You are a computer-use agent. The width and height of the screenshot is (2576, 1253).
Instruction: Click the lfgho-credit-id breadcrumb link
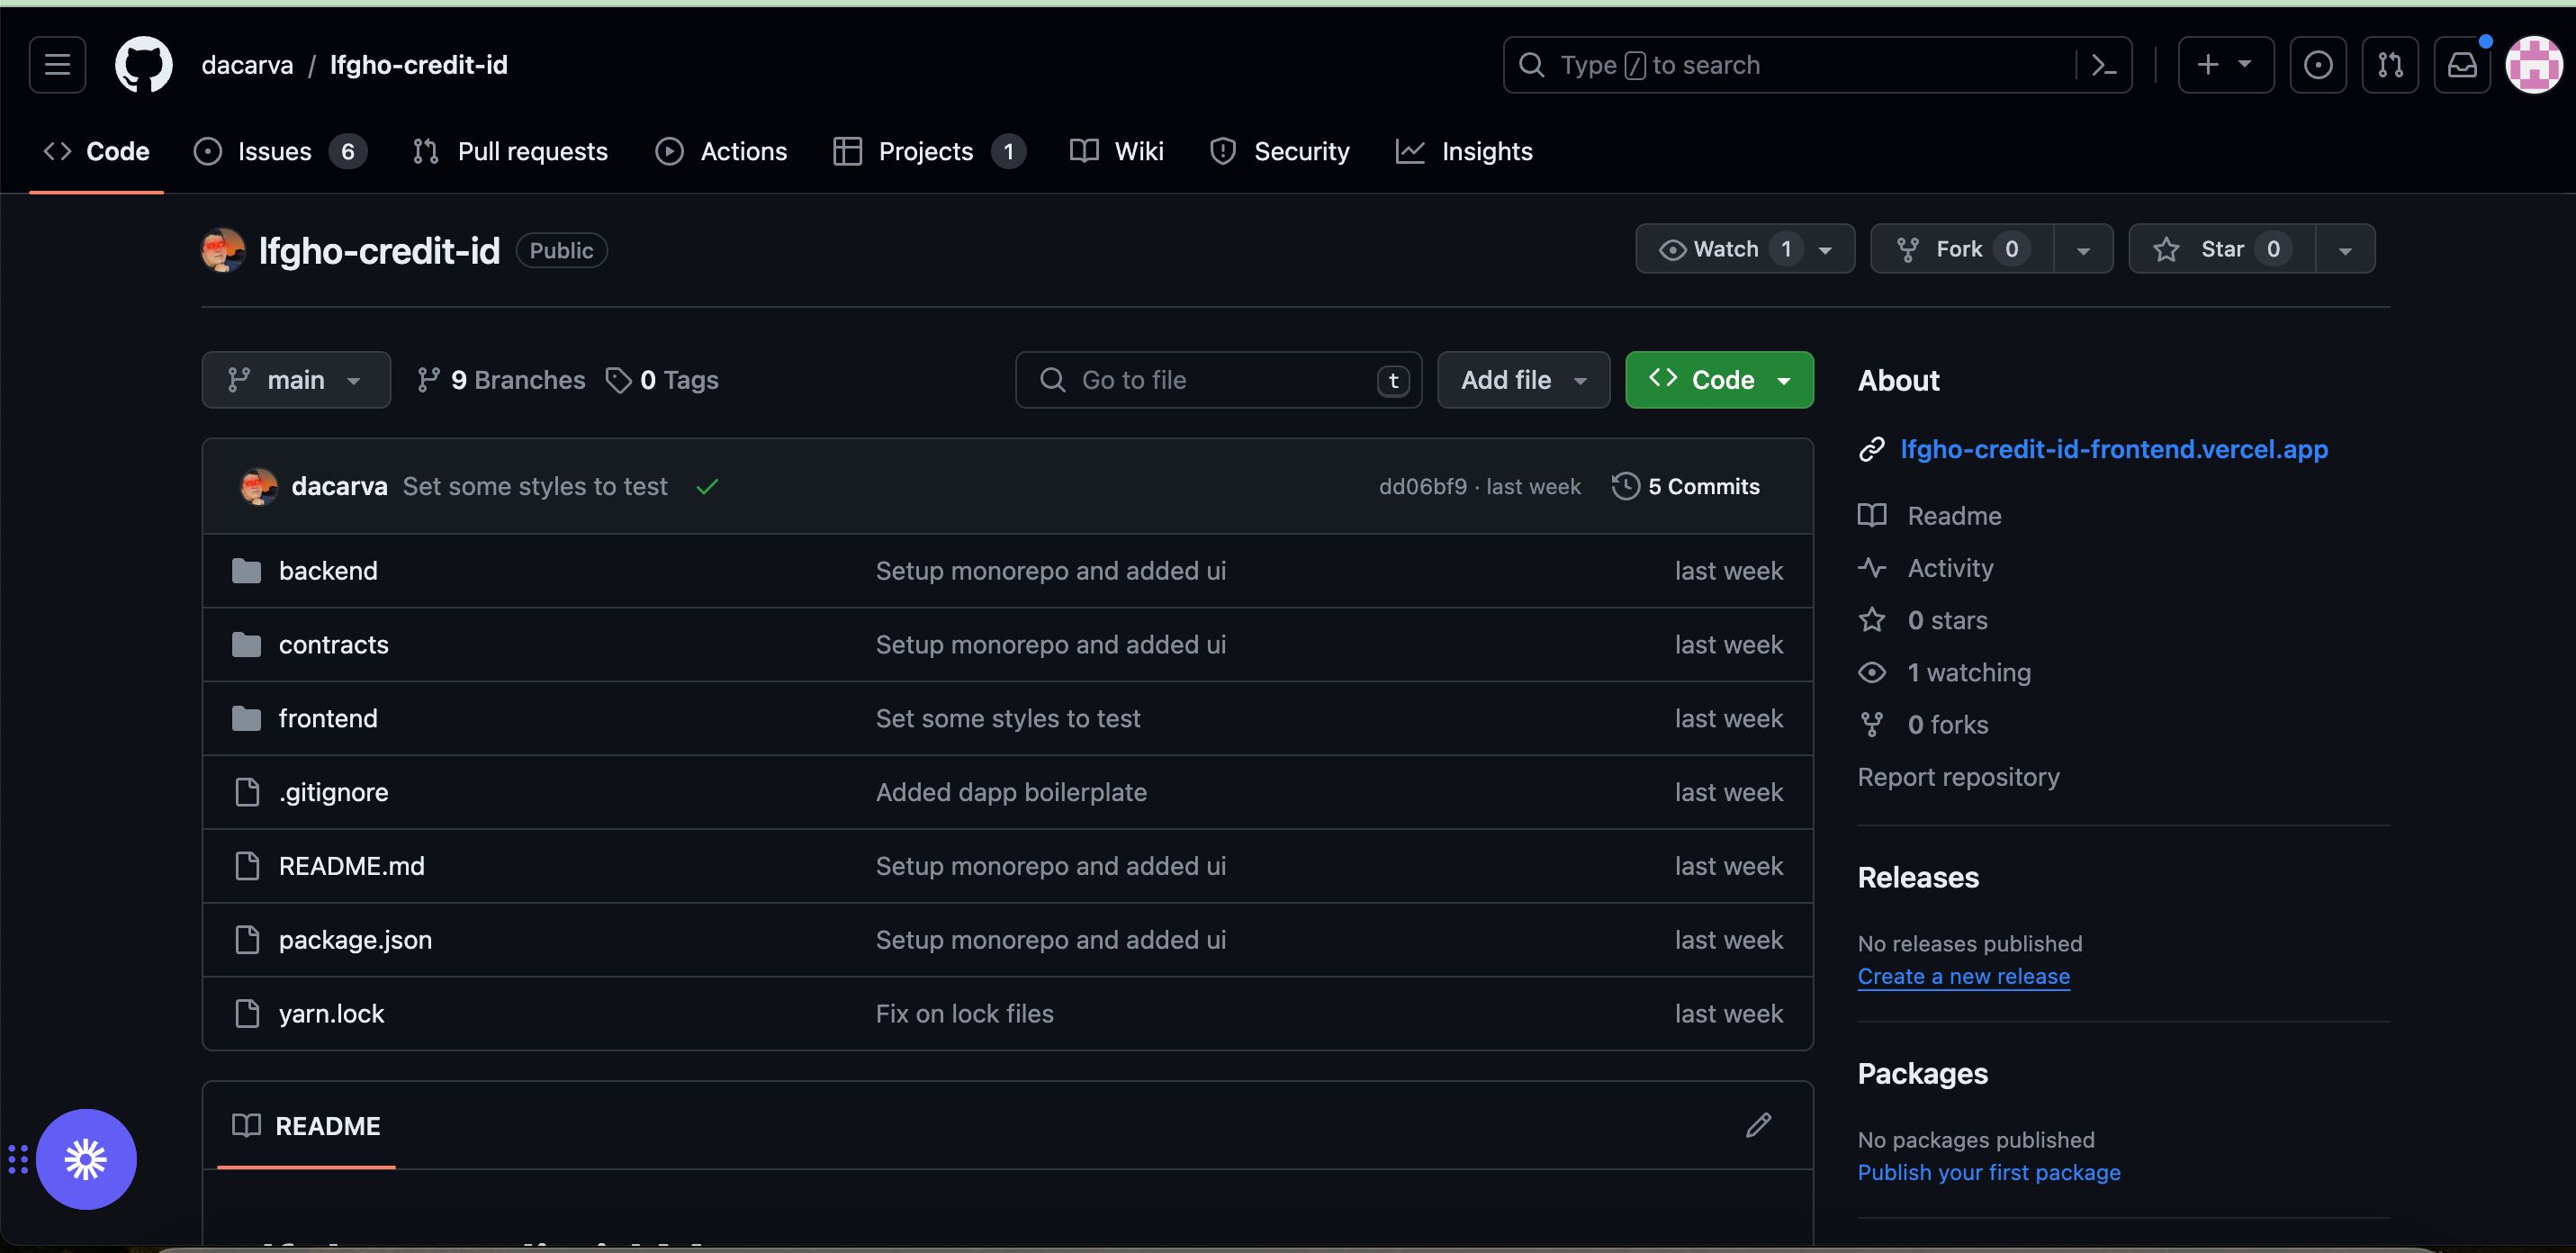[x=419, y=65]
